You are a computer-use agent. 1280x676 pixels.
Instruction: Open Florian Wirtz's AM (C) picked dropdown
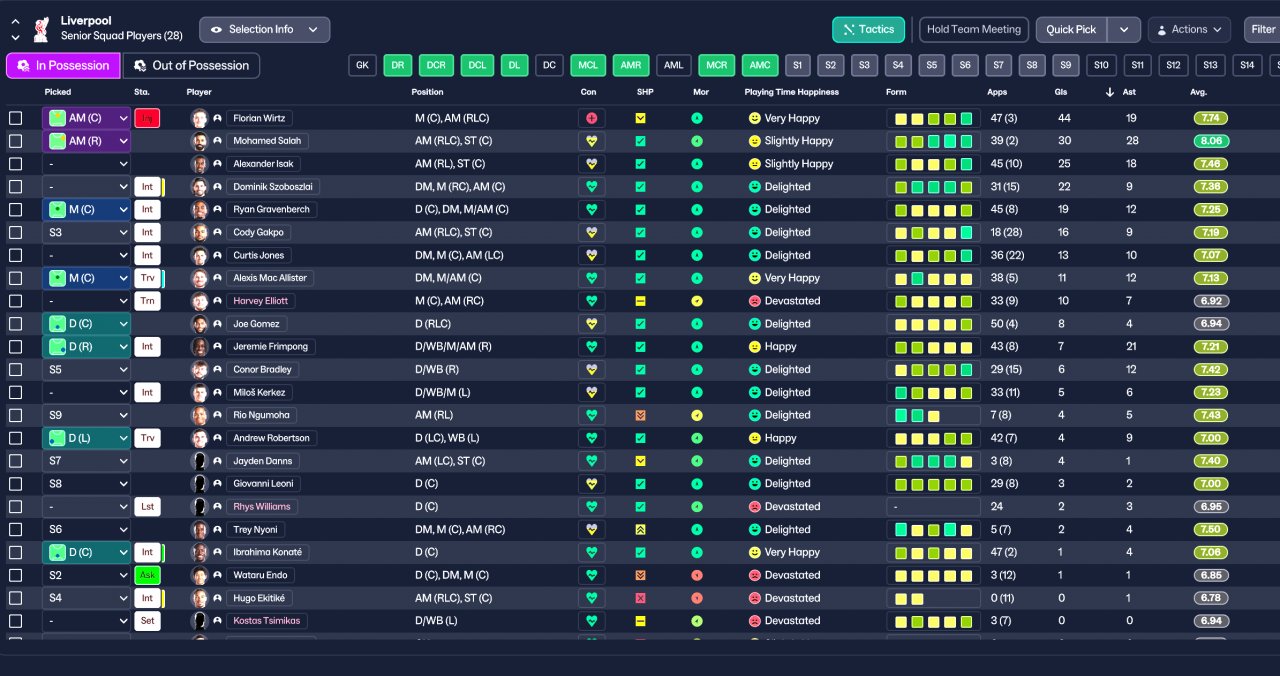(x=86, y=118)
